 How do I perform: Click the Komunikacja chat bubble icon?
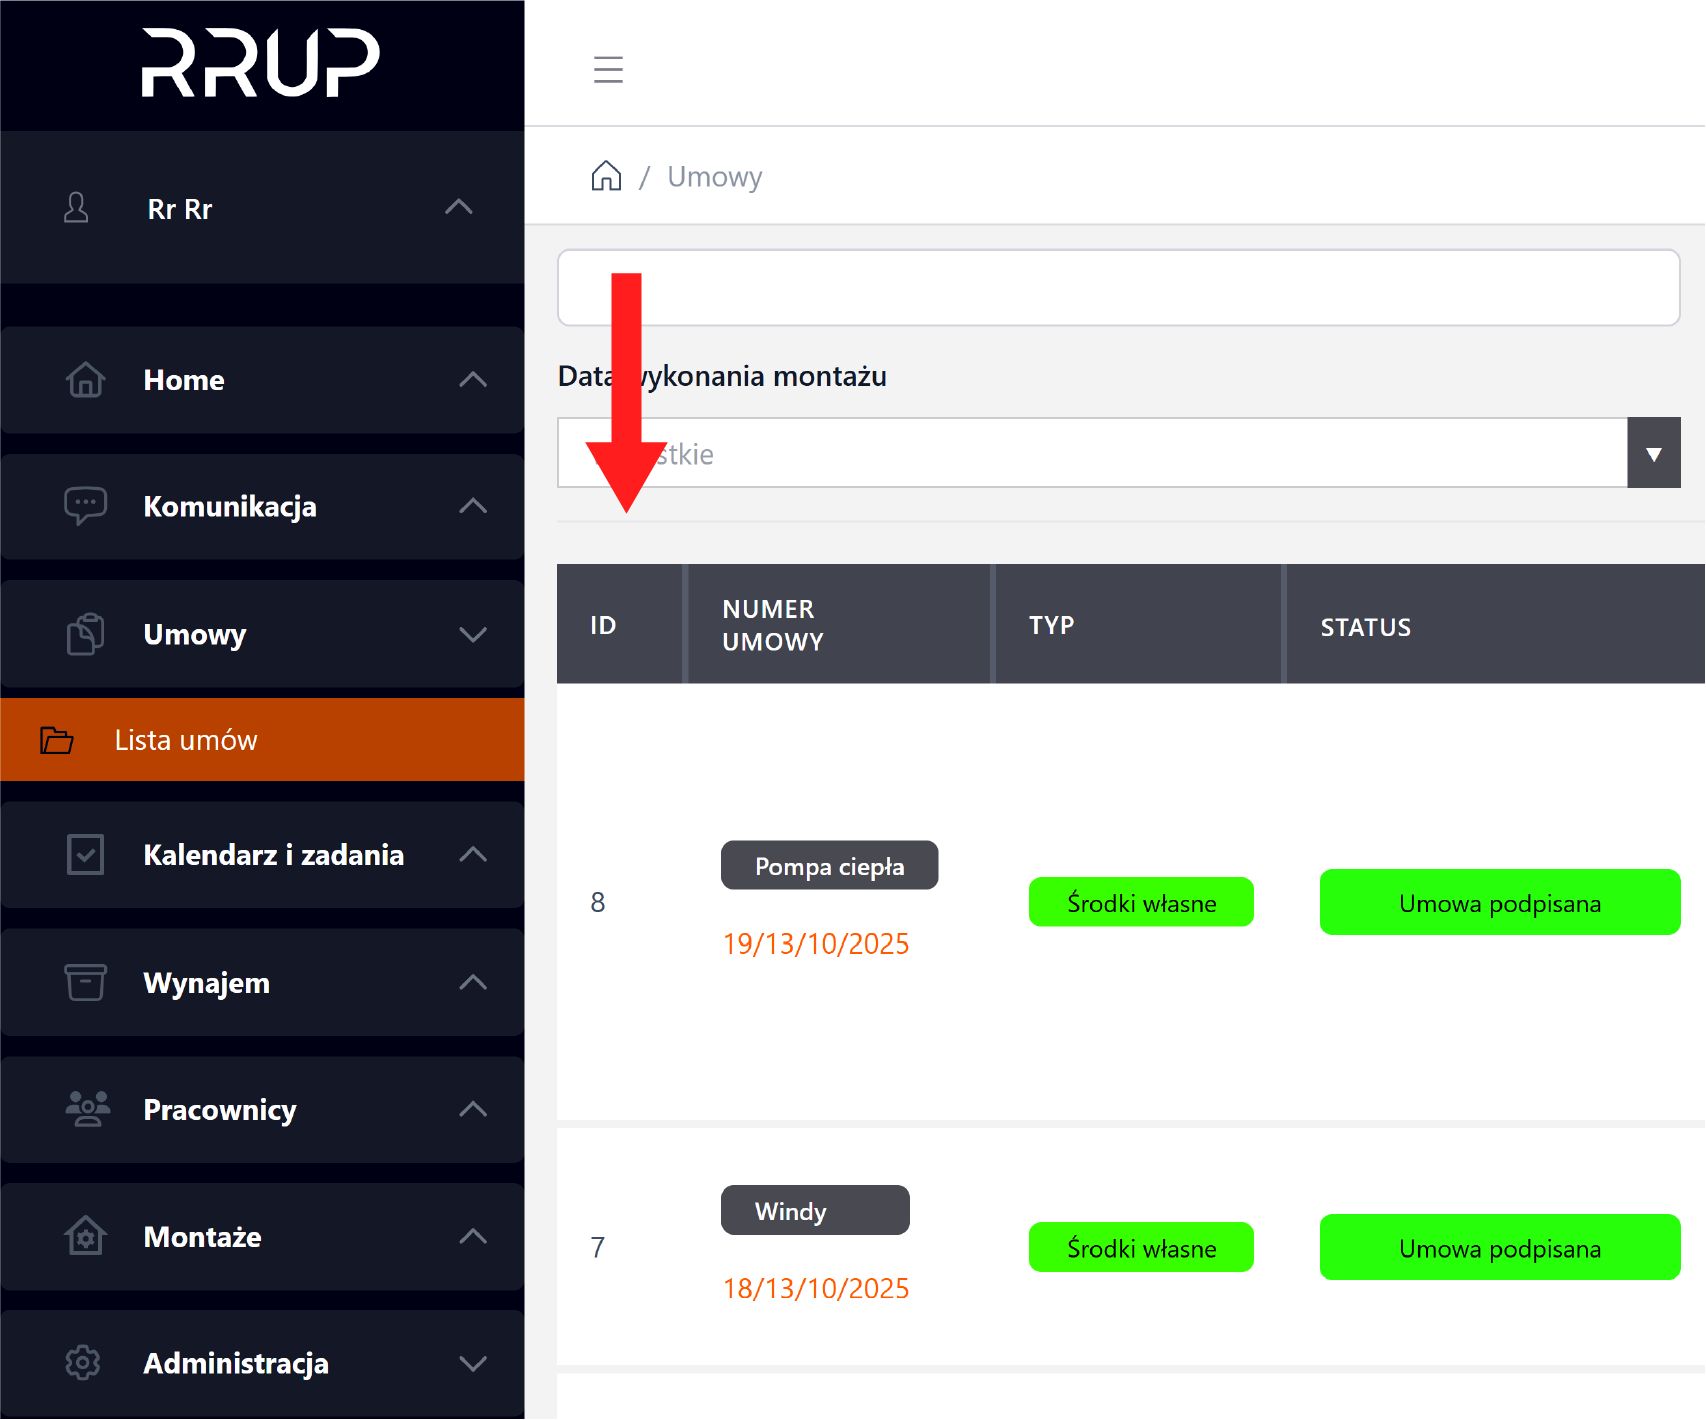coord(85,505)
